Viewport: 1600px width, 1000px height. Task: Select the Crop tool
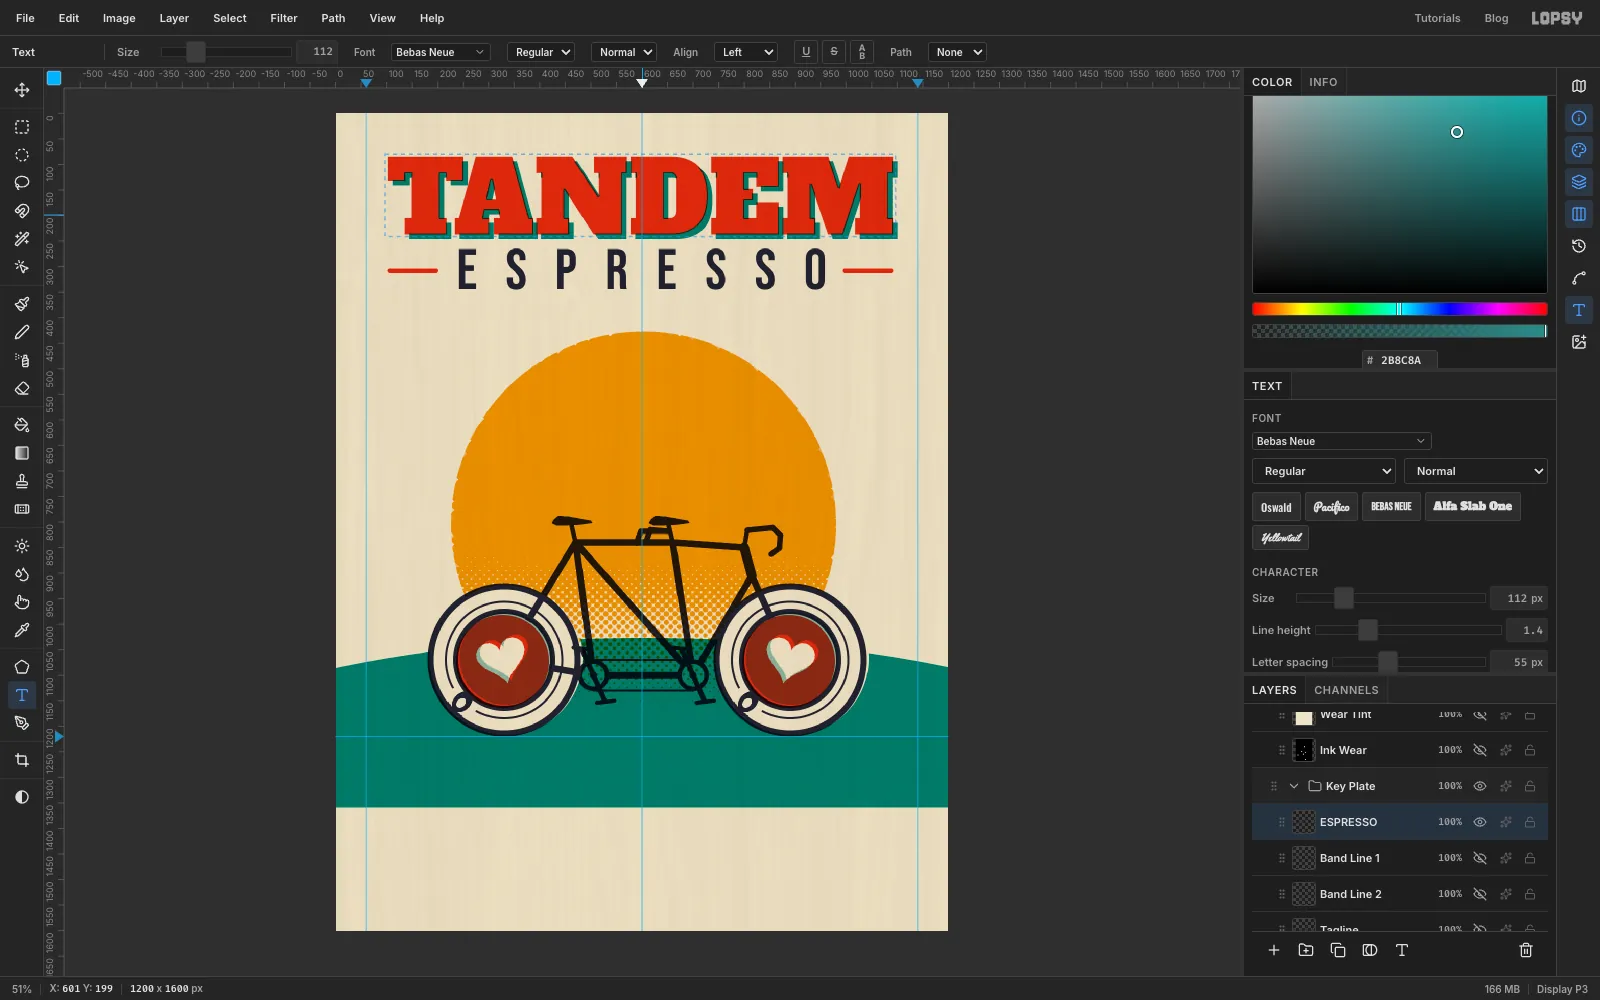[22, 760]
